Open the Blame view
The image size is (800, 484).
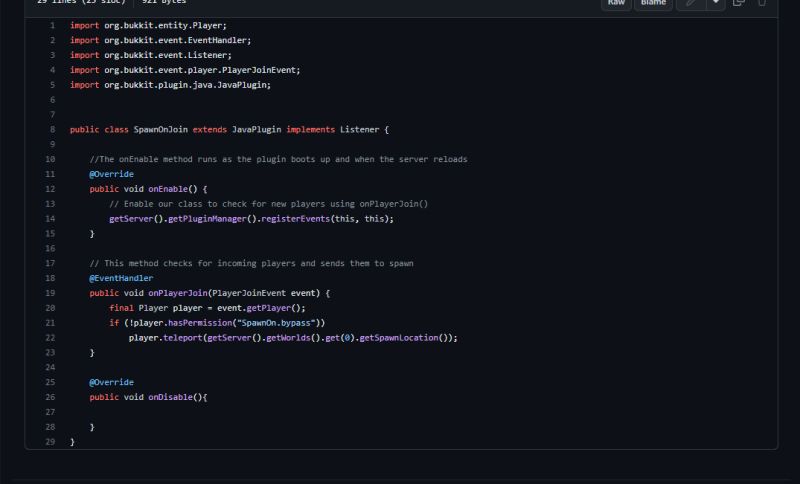coord(653,3)
